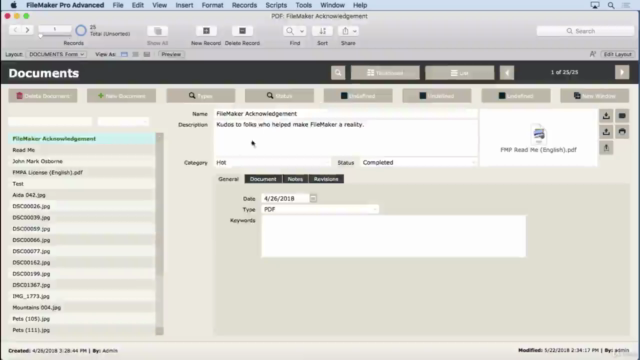
Task: Open the Layout DOCUMENTS Form dropdown
Action: point(56,54)
